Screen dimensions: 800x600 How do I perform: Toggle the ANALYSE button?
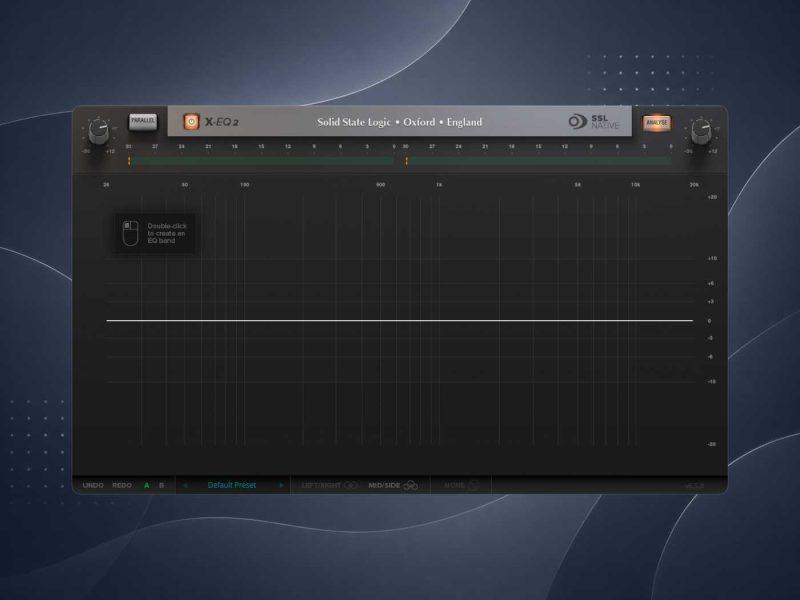tap(657, 122)
